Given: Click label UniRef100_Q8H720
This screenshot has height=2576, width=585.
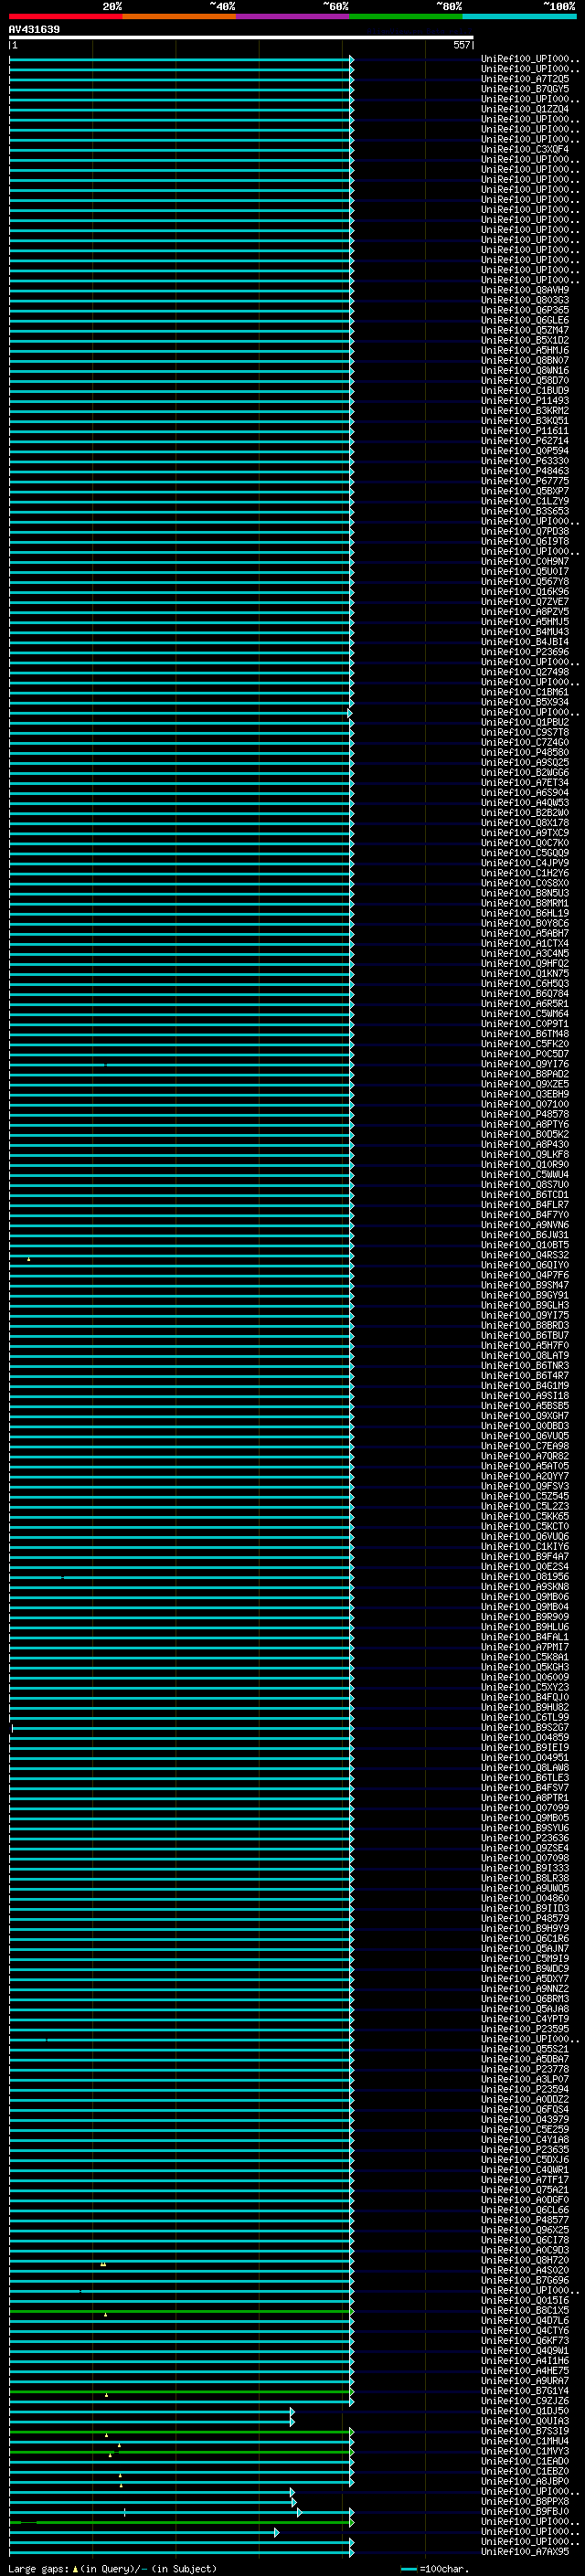Looking at the screenshot, I should point(525,2260).
